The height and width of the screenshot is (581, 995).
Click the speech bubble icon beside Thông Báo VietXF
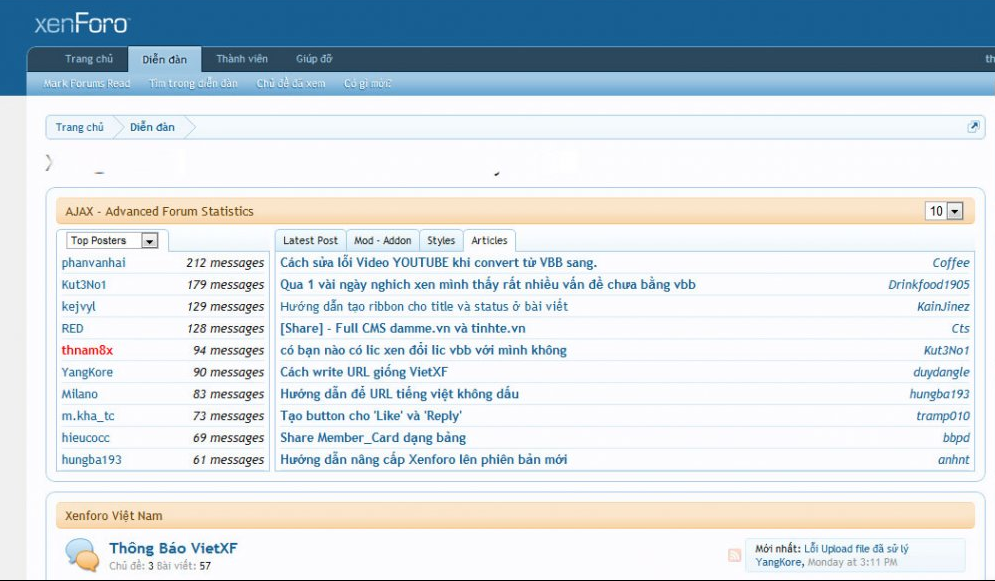coord(81,555)
